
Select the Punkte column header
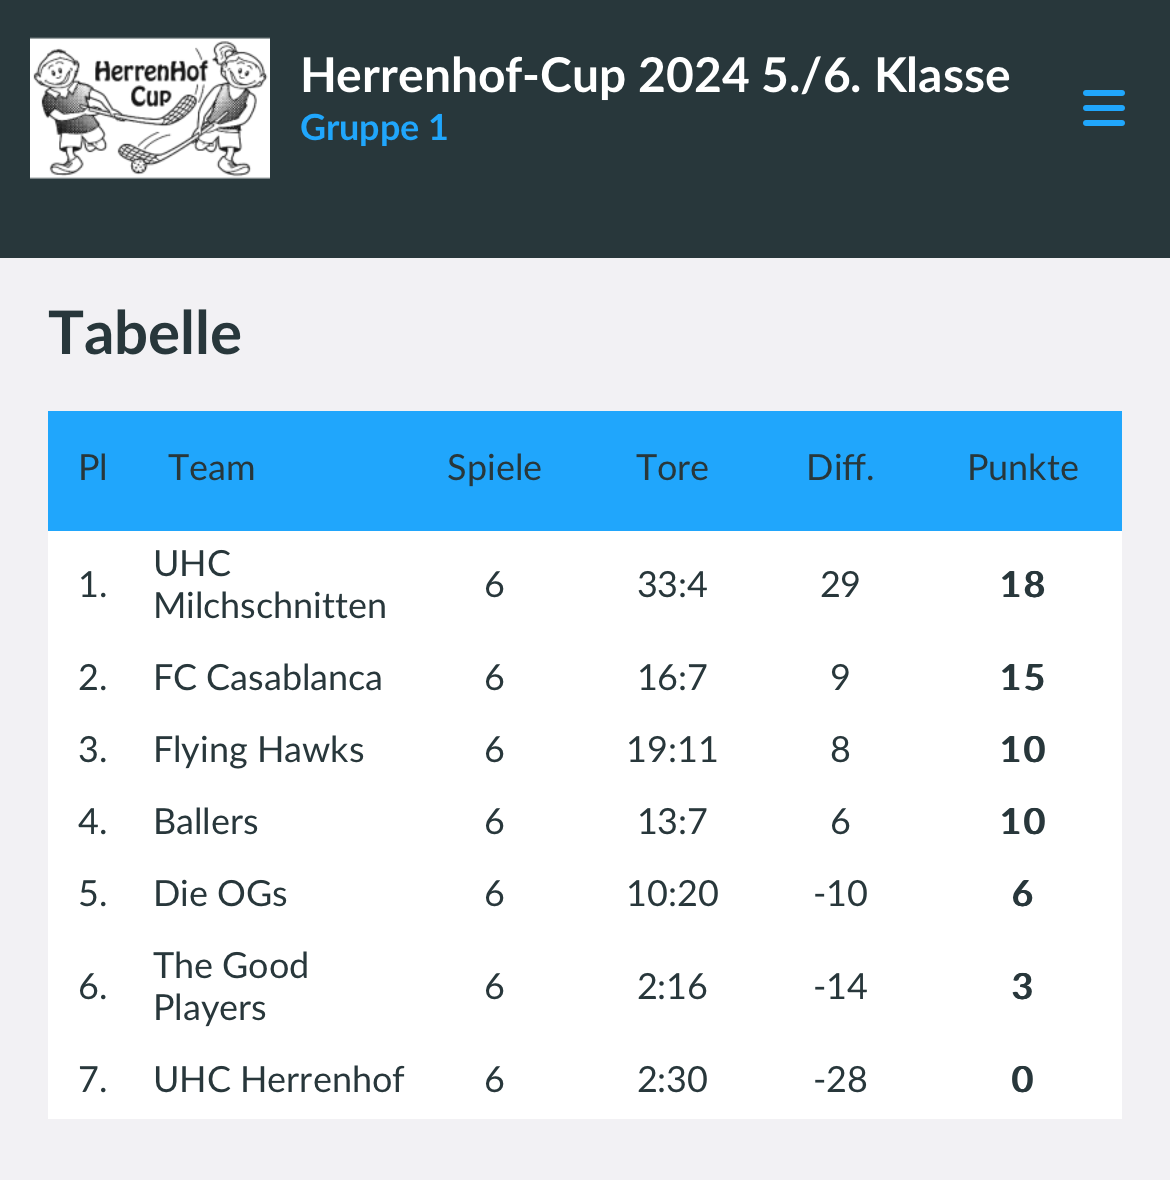pos(1023,468)
